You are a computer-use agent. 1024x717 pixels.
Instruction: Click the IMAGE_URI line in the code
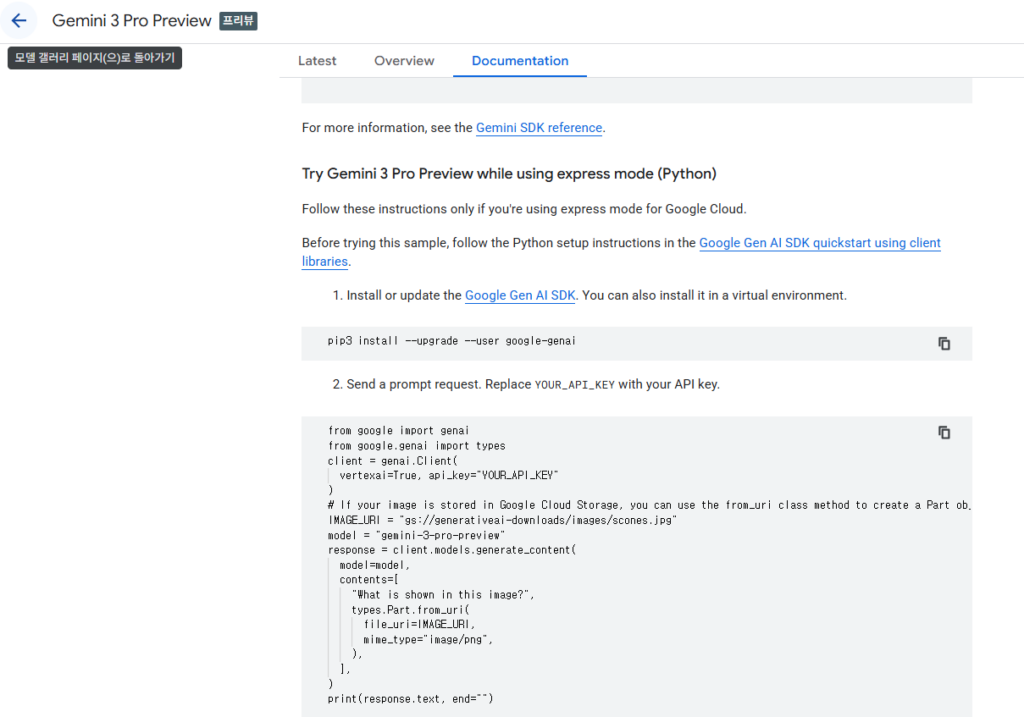tap(502, 521)
